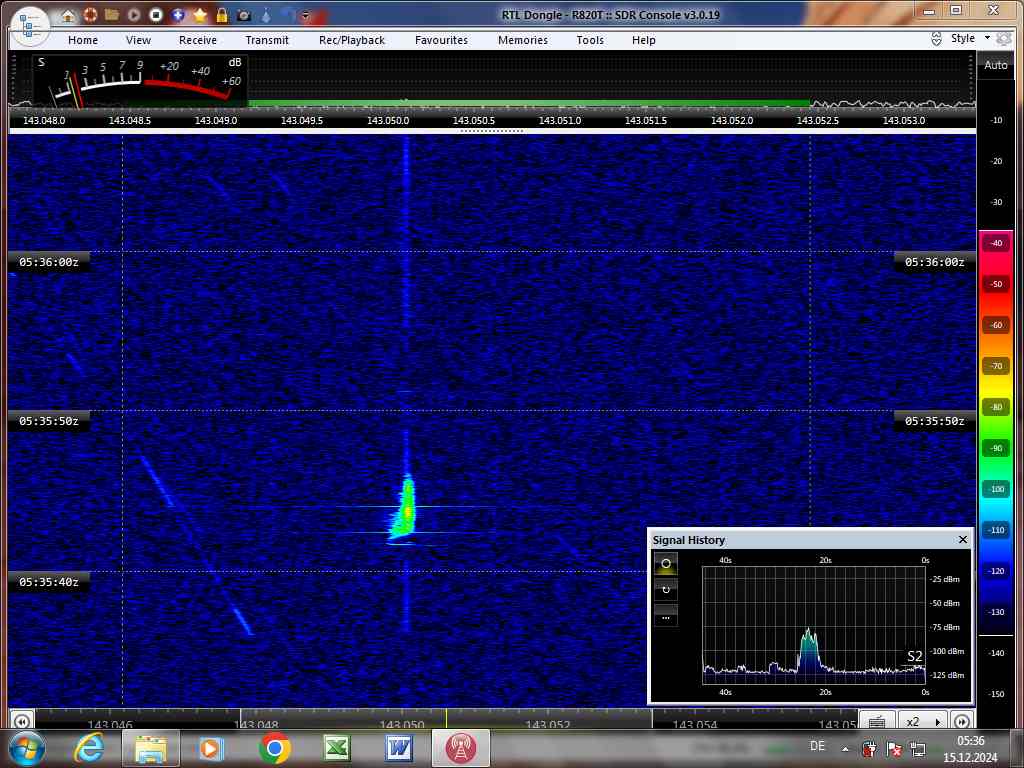
Task: Click the bright green signal burst in waterfall
Action: click(406, 510)
